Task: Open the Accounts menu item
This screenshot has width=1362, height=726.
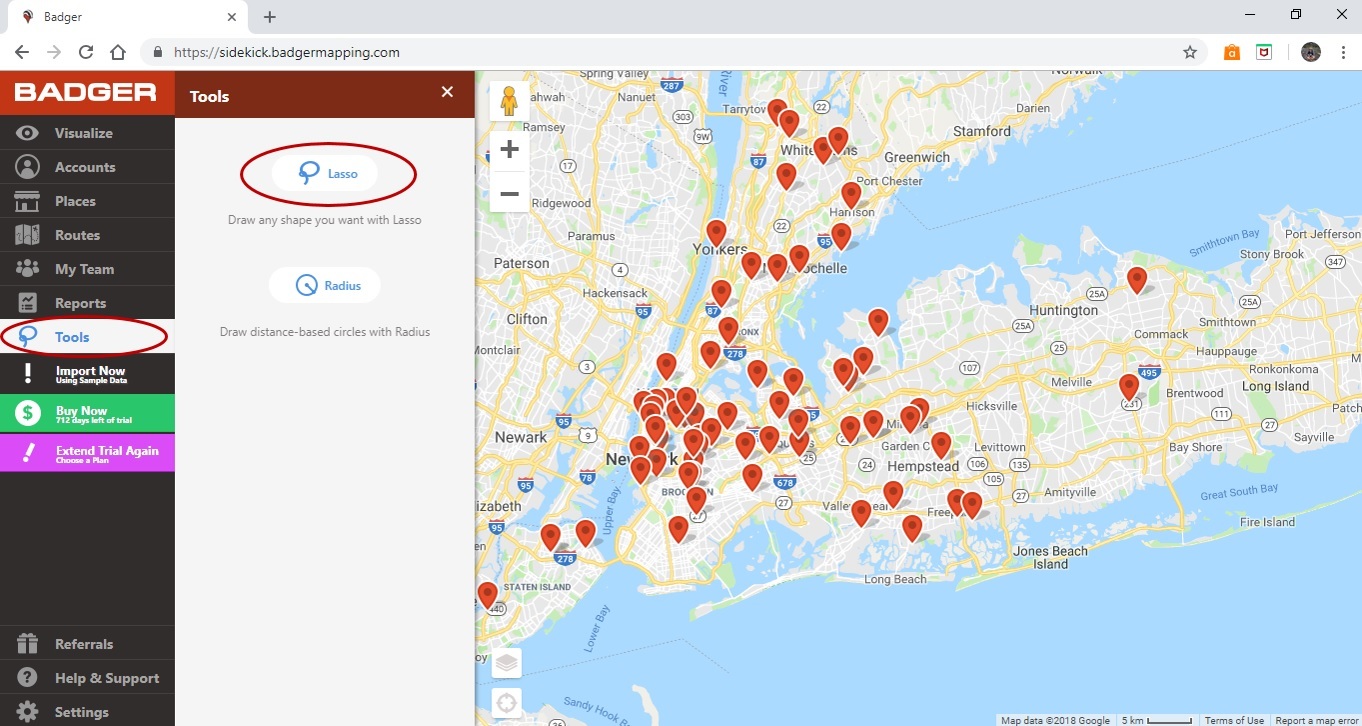Action: point(87,167)
